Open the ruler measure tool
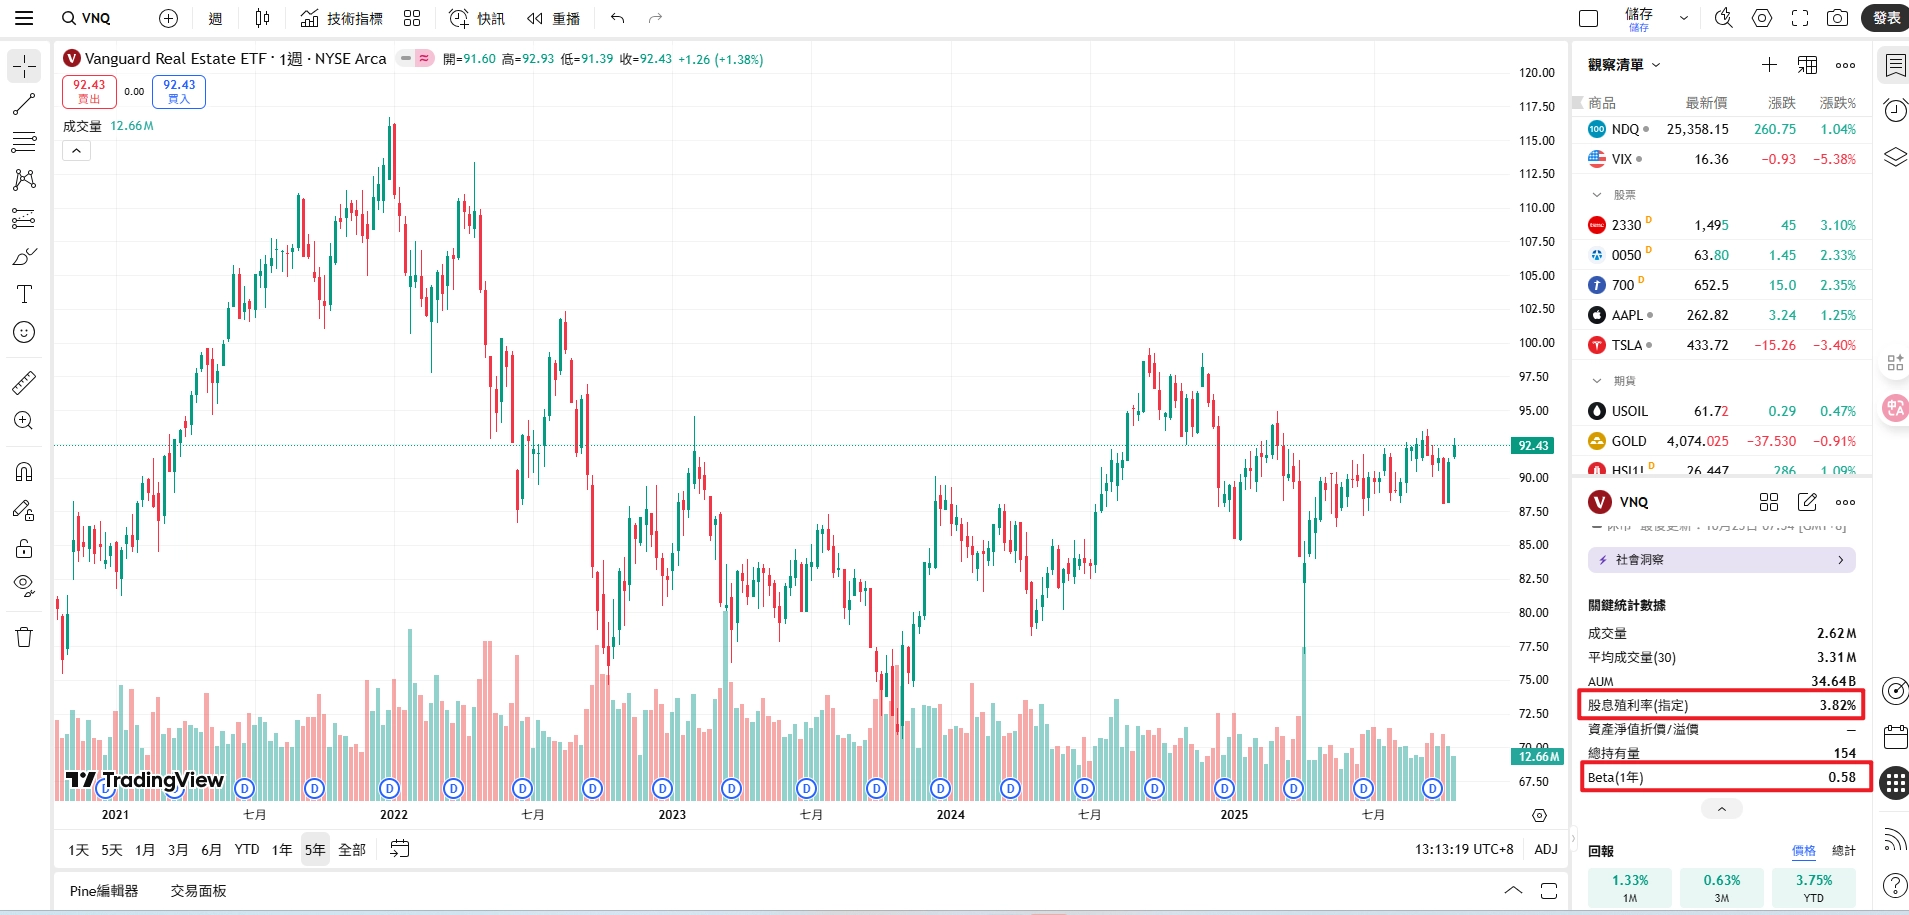Screen dimensions: 1909x915 [24, 382]
